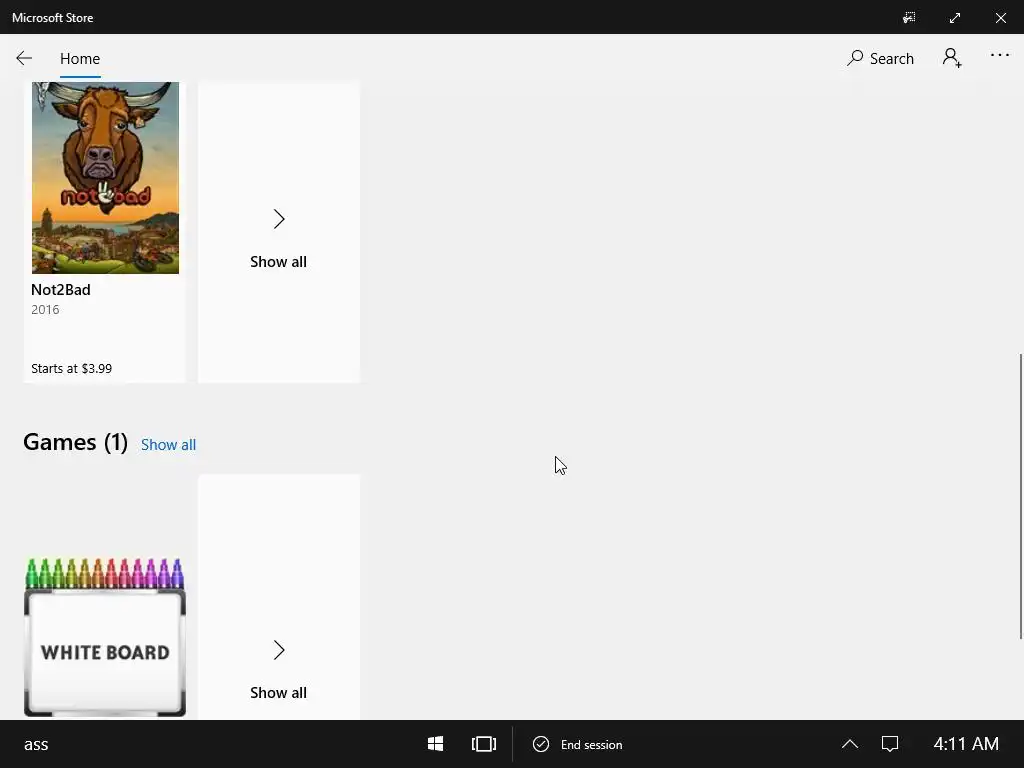Open the Windows Start button

pyautogui.click(x=436, y=744)
